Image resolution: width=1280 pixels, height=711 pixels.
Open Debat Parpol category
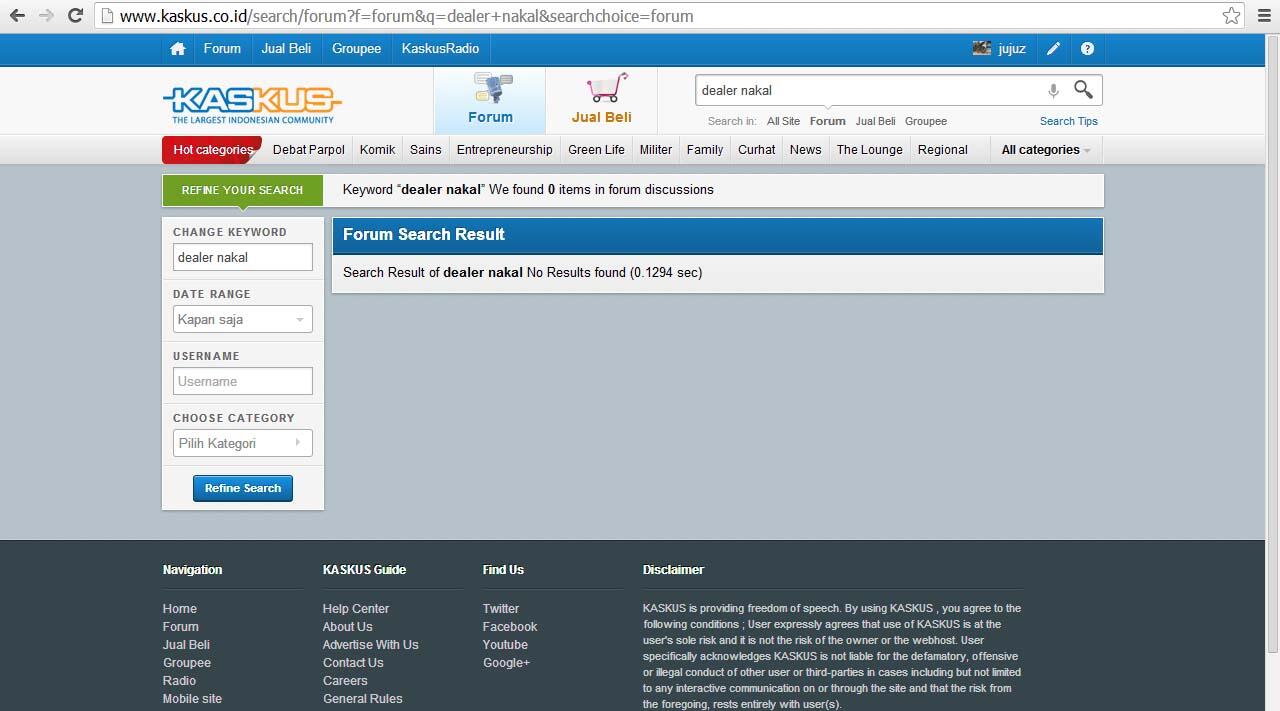click(309, 150)
